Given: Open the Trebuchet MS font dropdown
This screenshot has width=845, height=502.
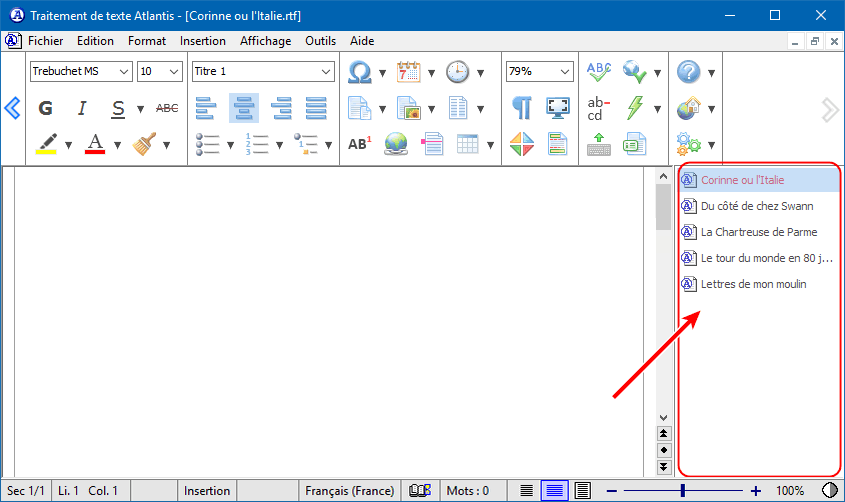Looking at the screenshot, I should pos(124,72).
